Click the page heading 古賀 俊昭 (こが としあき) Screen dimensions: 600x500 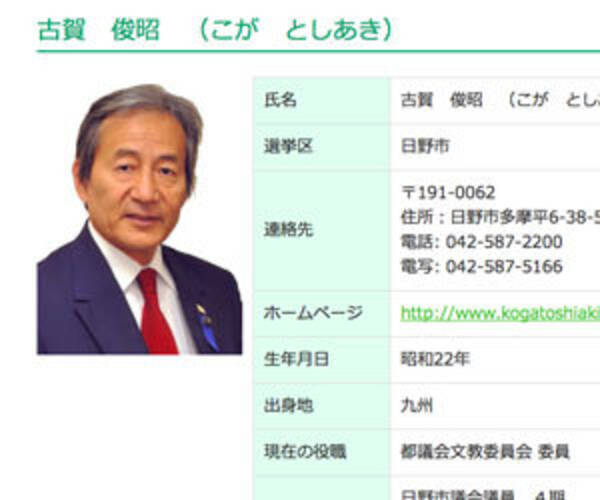point(215,30)
